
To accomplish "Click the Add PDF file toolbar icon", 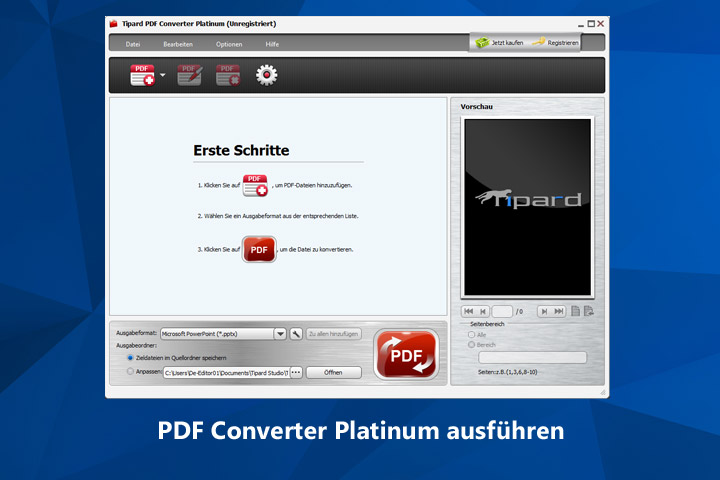I will (x=142, y=75).
